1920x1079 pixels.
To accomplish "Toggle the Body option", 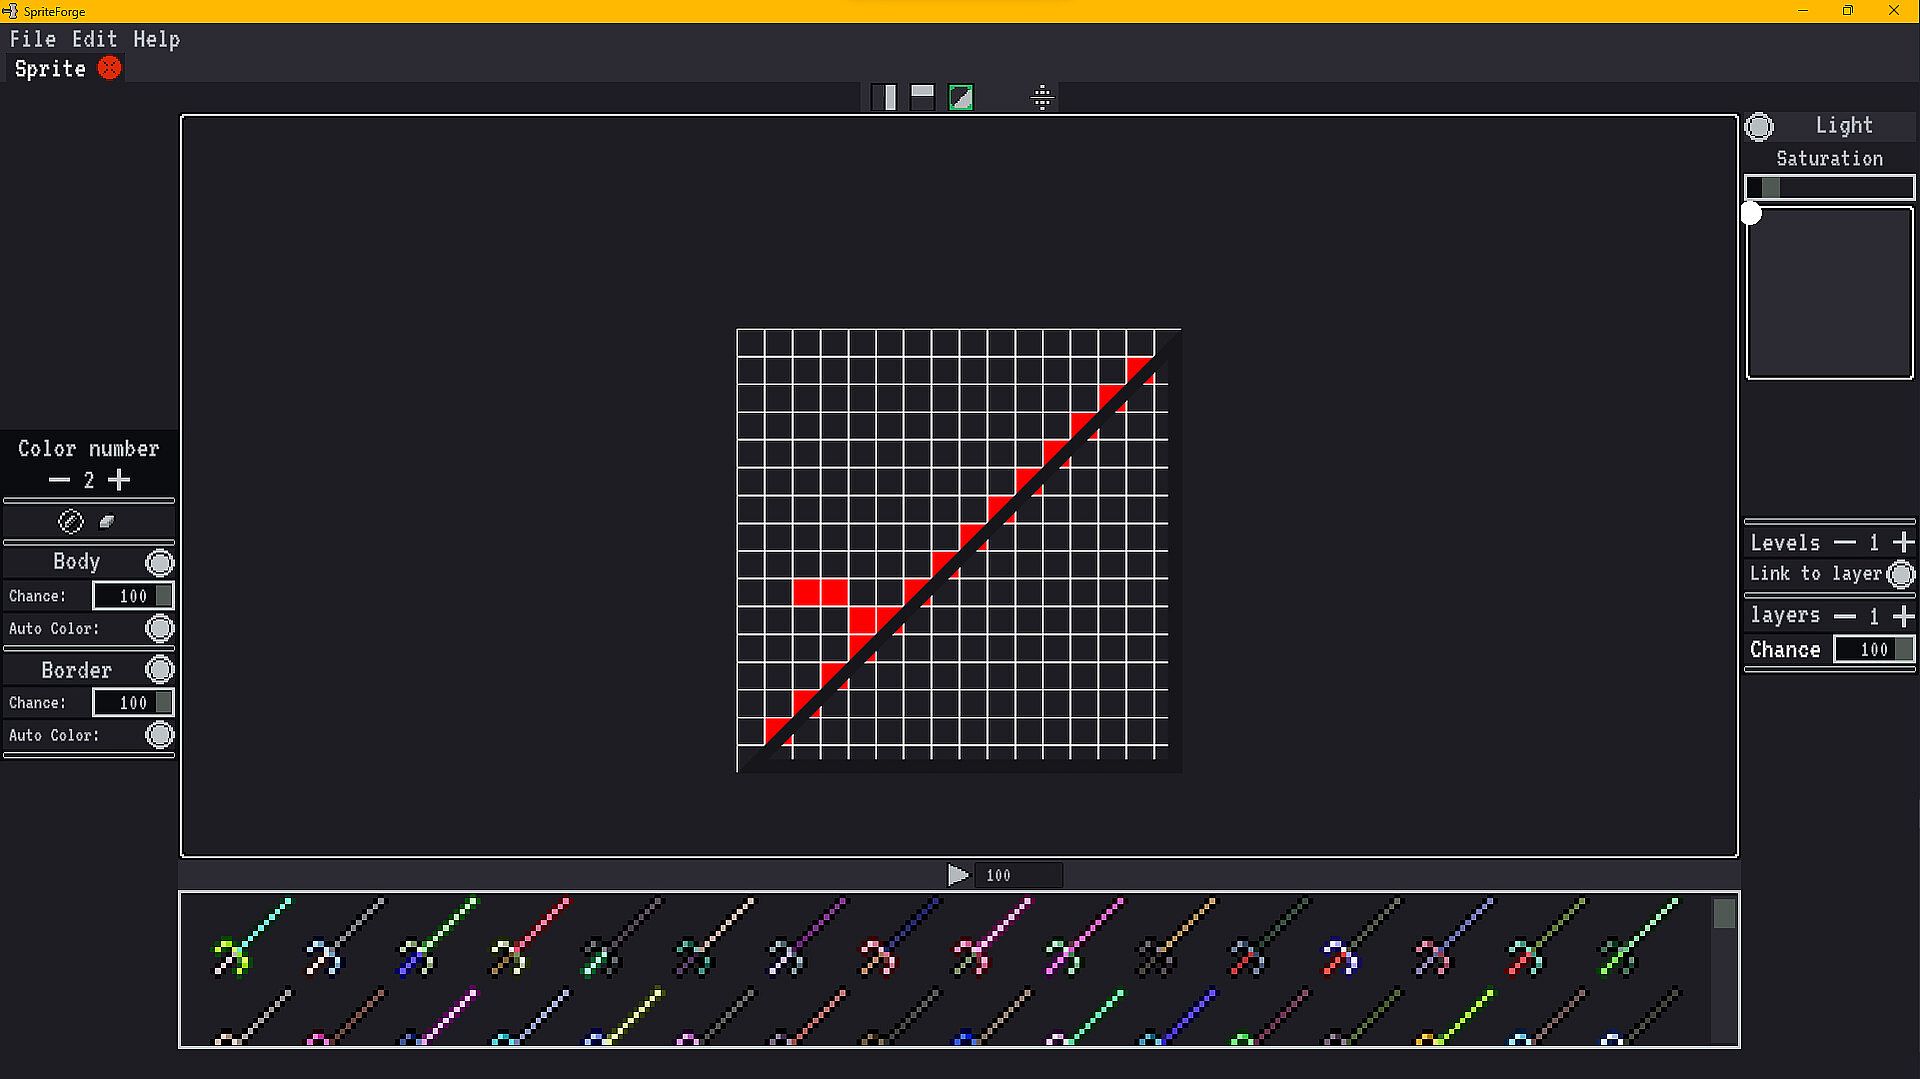I will [x=159, y=562].
